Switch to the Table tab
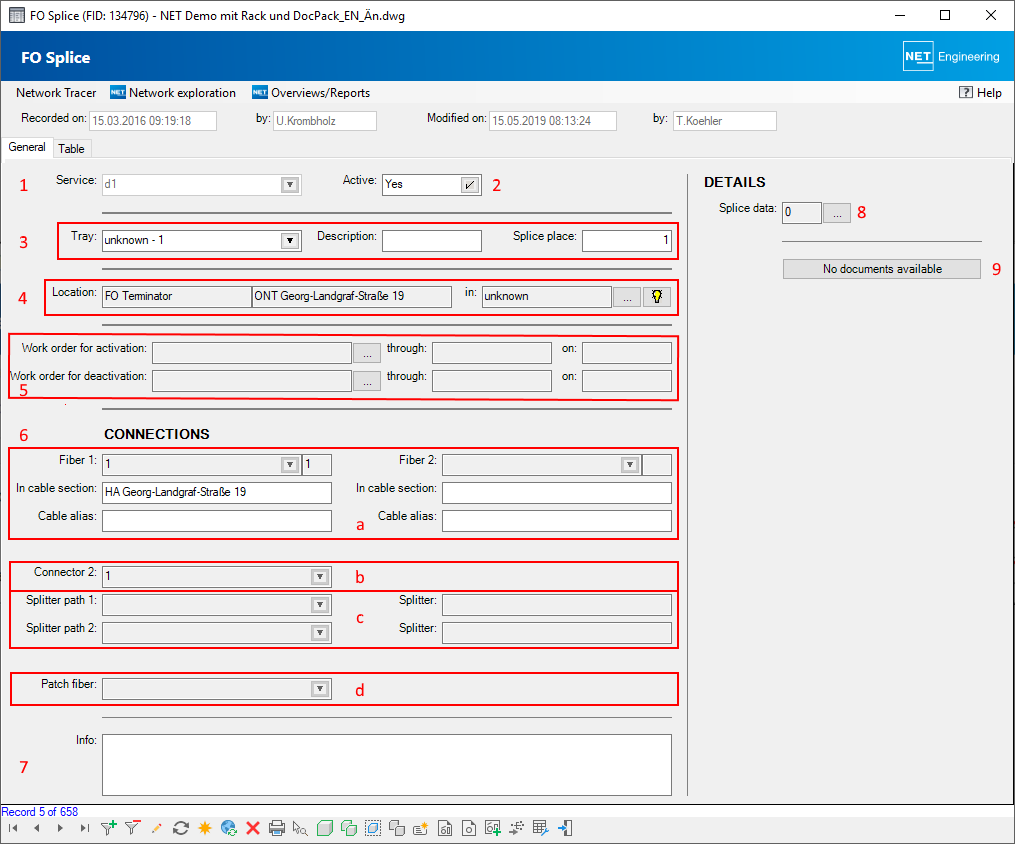 click(71, 149)
